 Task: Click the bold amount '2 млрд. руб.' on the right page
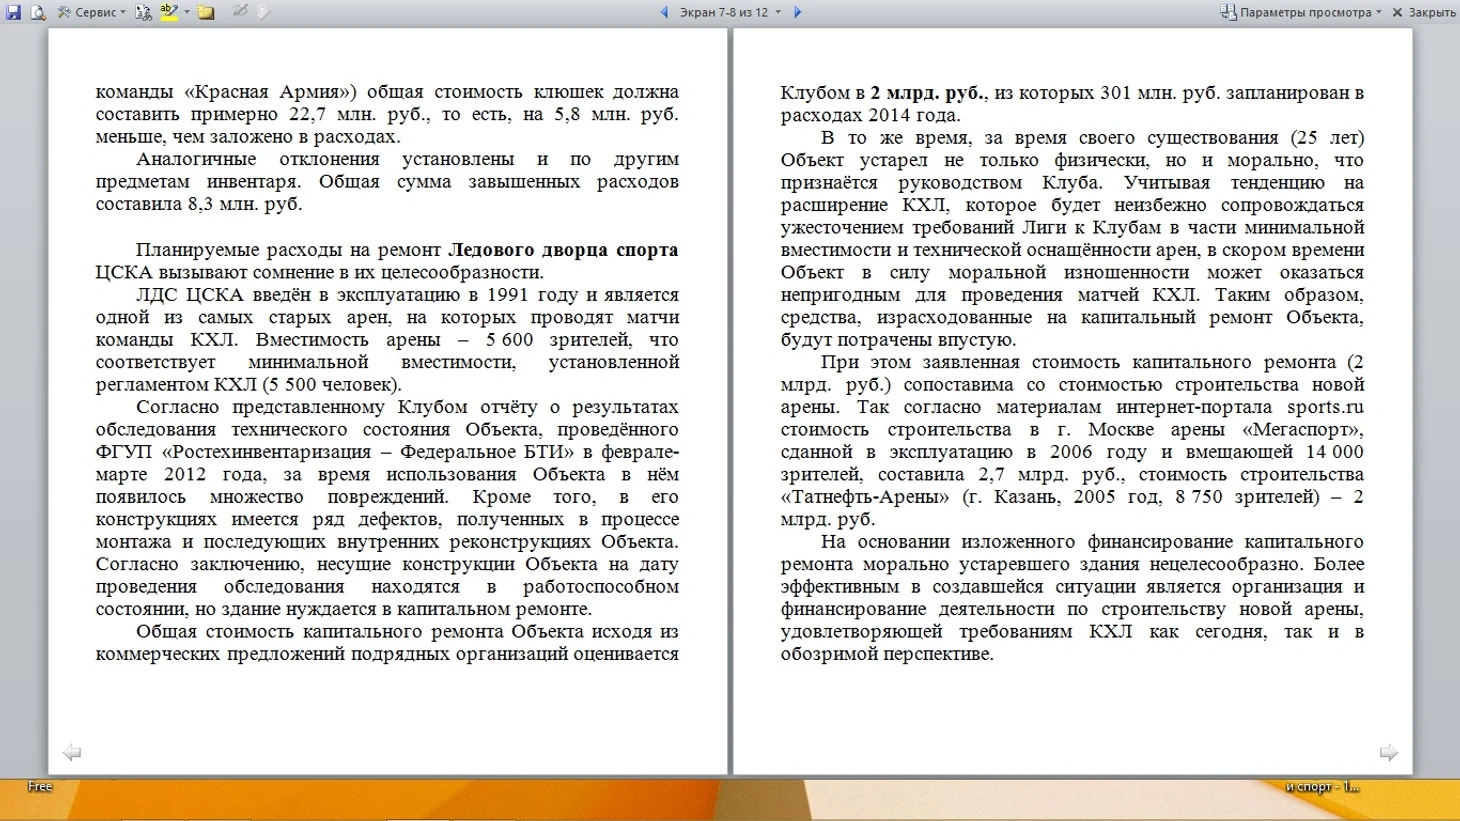(x=928, y=93)
